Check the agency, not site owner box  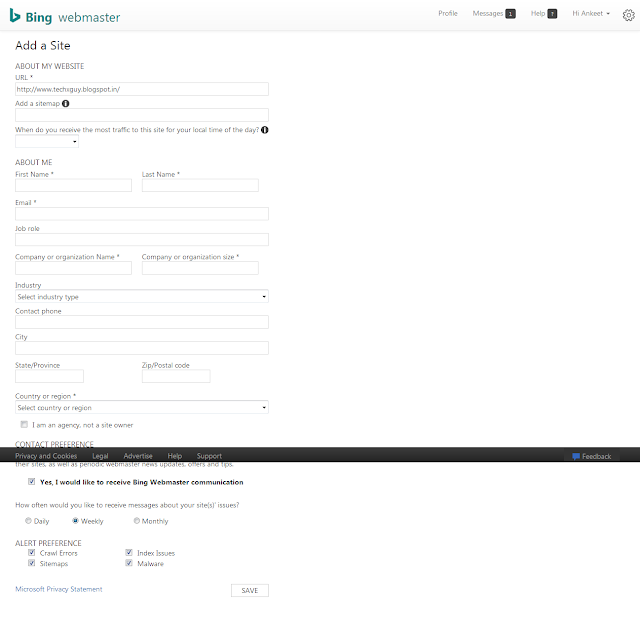pos(24,425)
